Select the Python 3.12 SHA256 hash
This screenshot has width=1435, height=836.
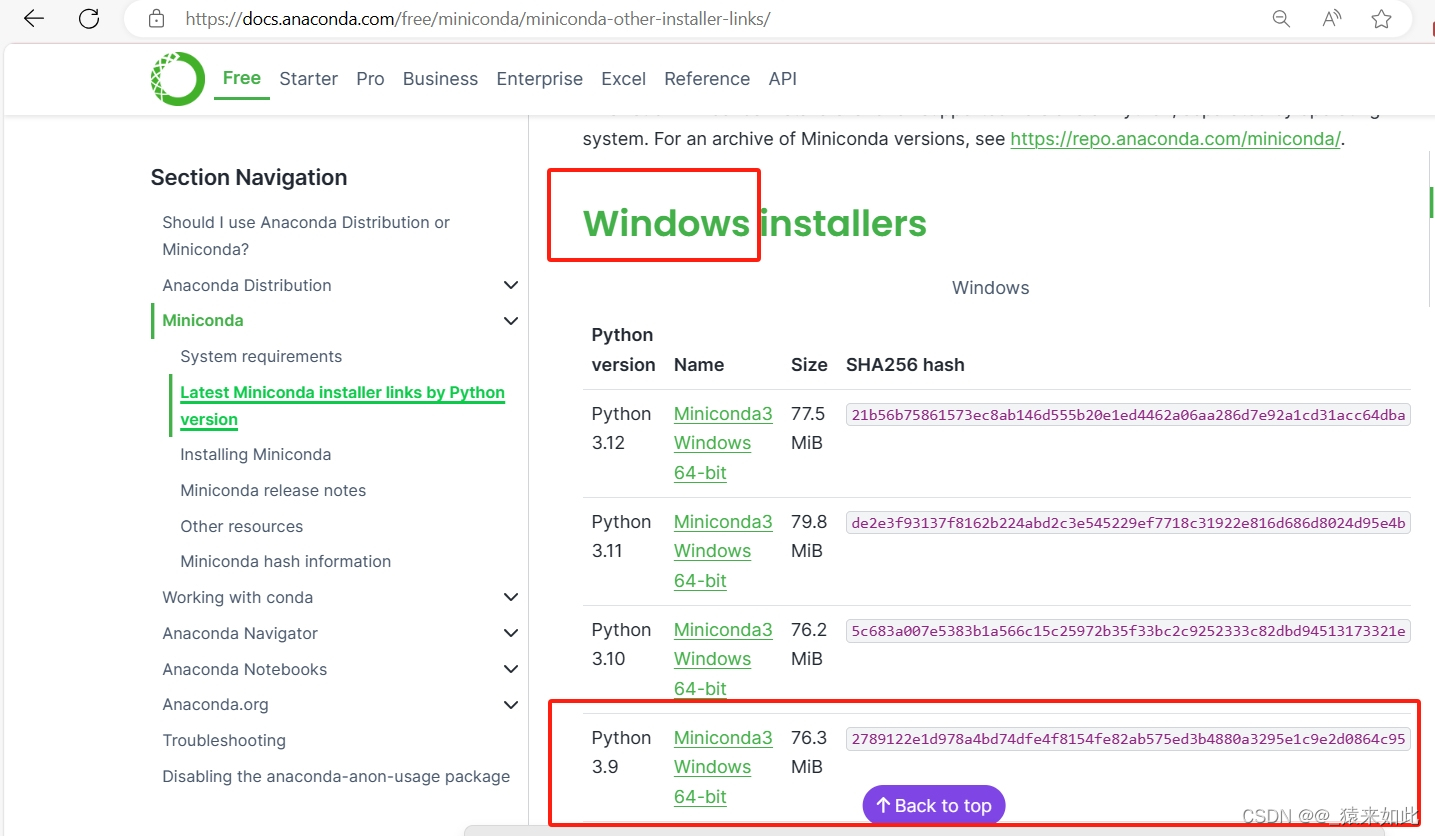pos(1128,415)
